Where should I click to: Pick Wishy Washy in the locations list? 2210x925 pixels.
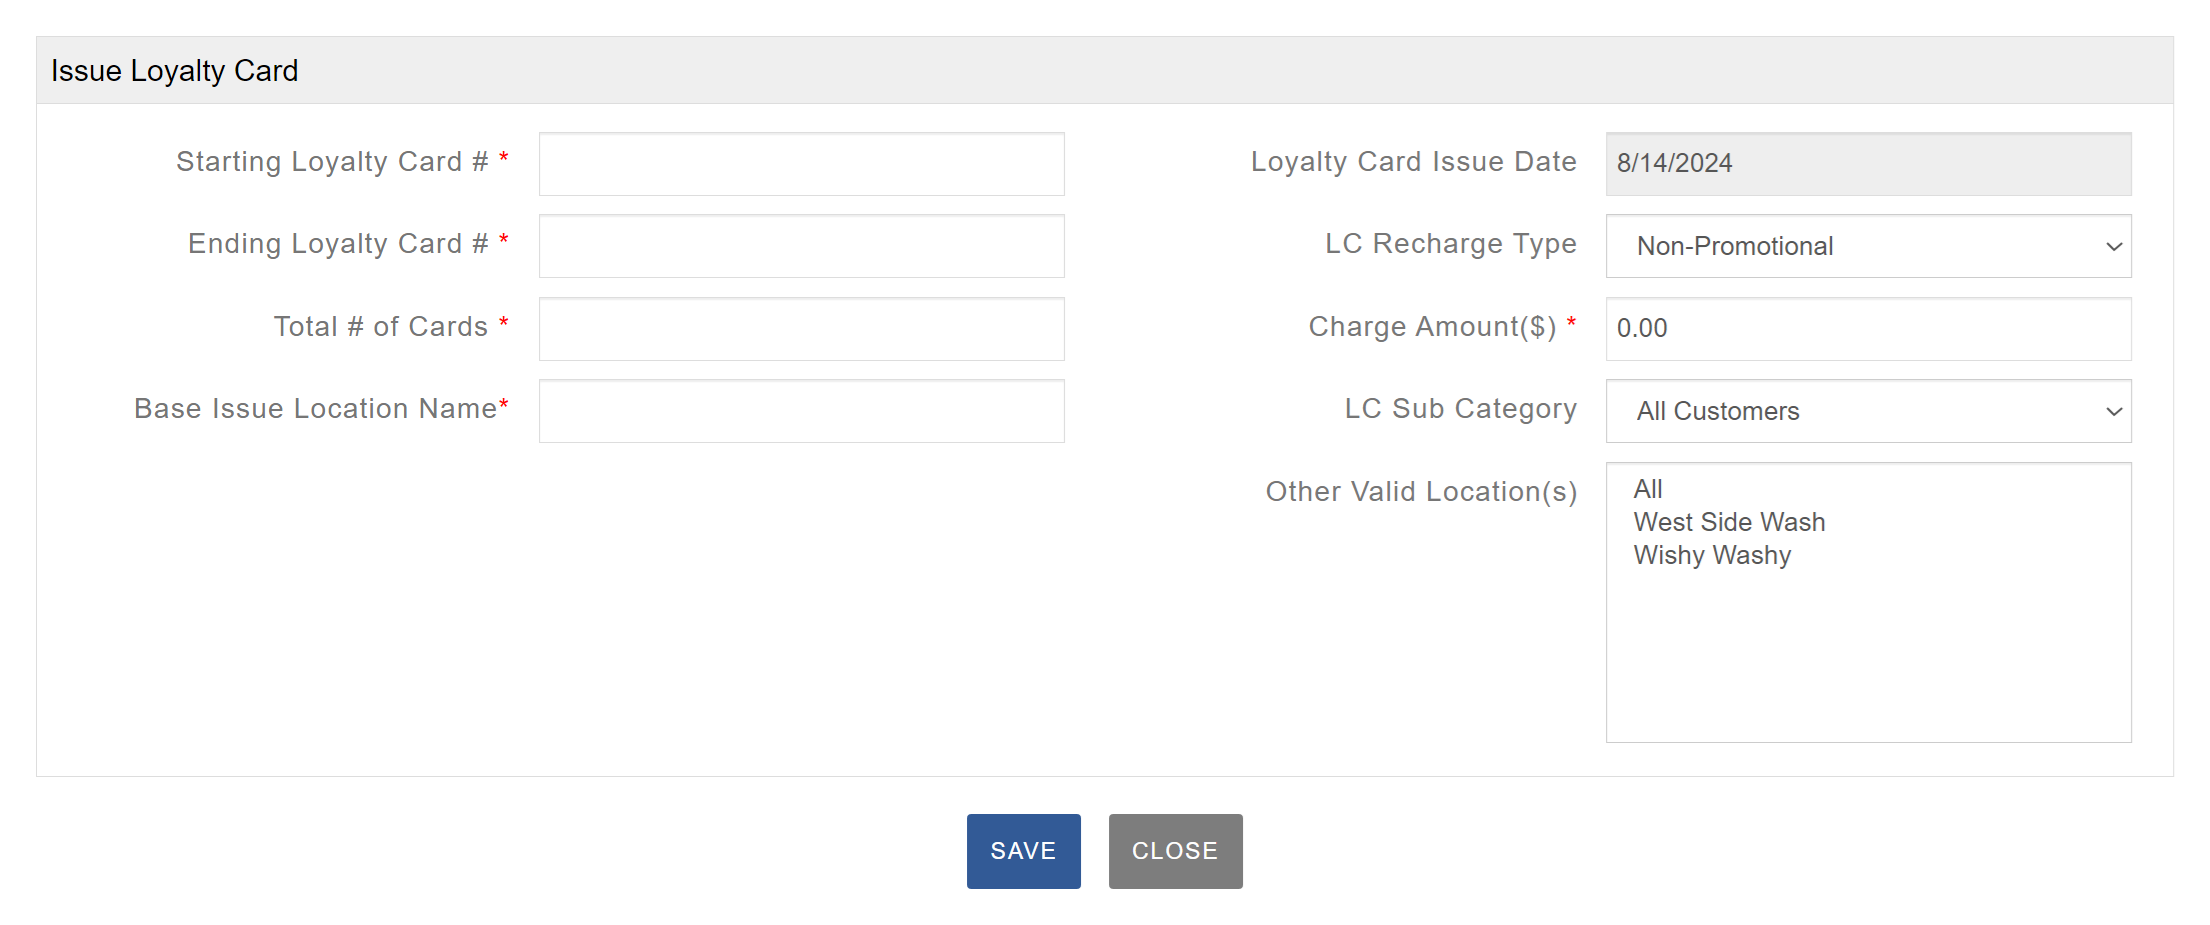click(x=1712, y=555)
